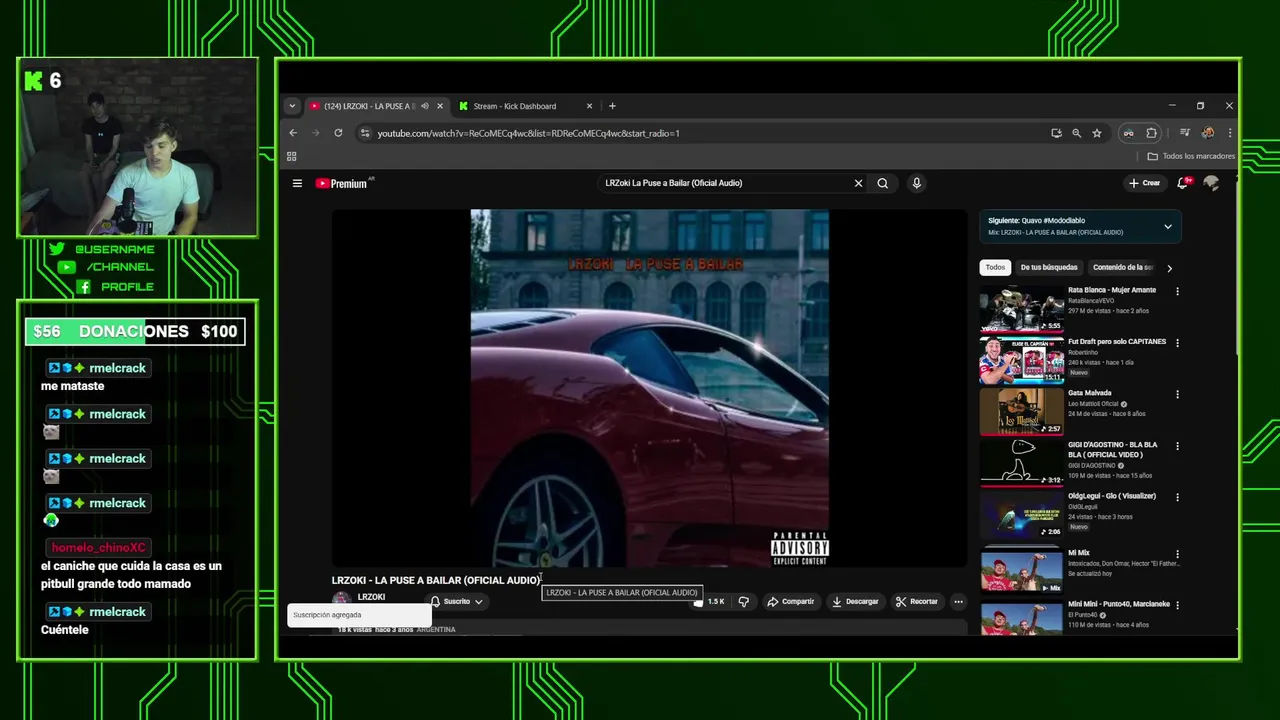Viewport: 1280px width, 720px height.
Task: Open Chrome three-dot menu
Action: 1230,133
